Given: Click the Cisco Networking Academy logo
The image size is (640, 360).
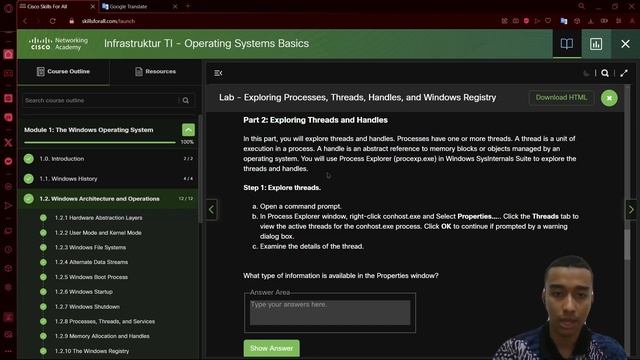Looking at the screenshot, I should [x=58, y=44].
